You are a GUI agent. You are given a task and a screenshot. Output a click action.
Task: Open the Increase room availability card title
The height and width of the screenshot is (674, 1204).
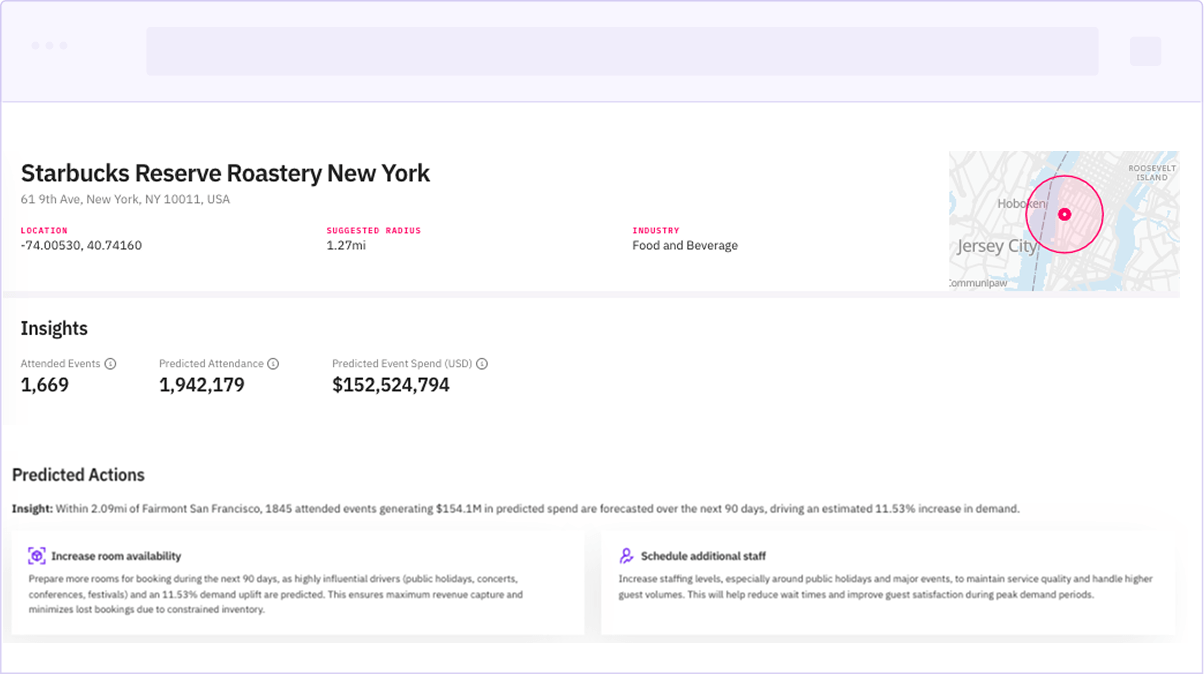click(116, 556)
